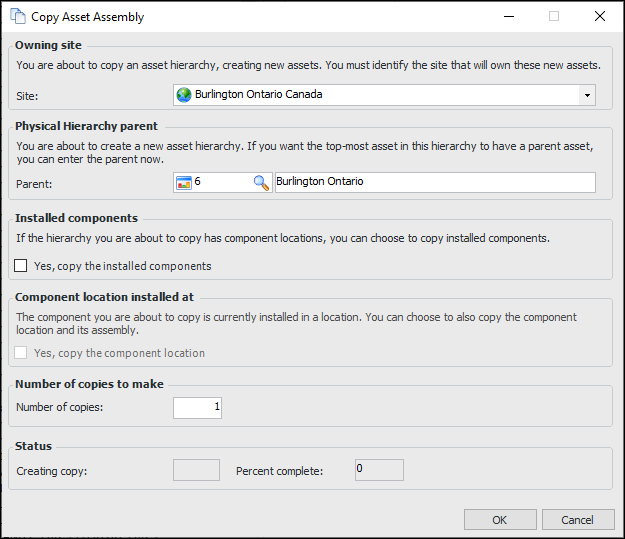Click the Burlington Ontario parent name field
The height and width of the screenshot is (539, 625).
pyautogui.click(x=434, y=182)
